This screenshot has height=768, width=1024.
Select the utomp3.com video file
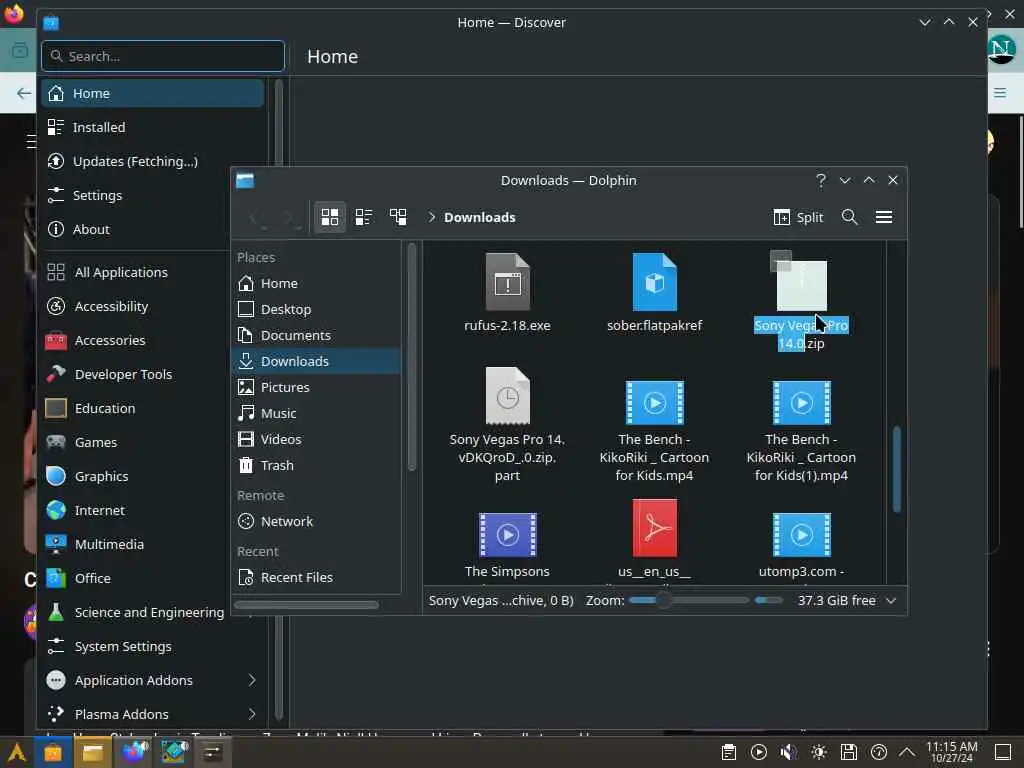coord(801,545)
